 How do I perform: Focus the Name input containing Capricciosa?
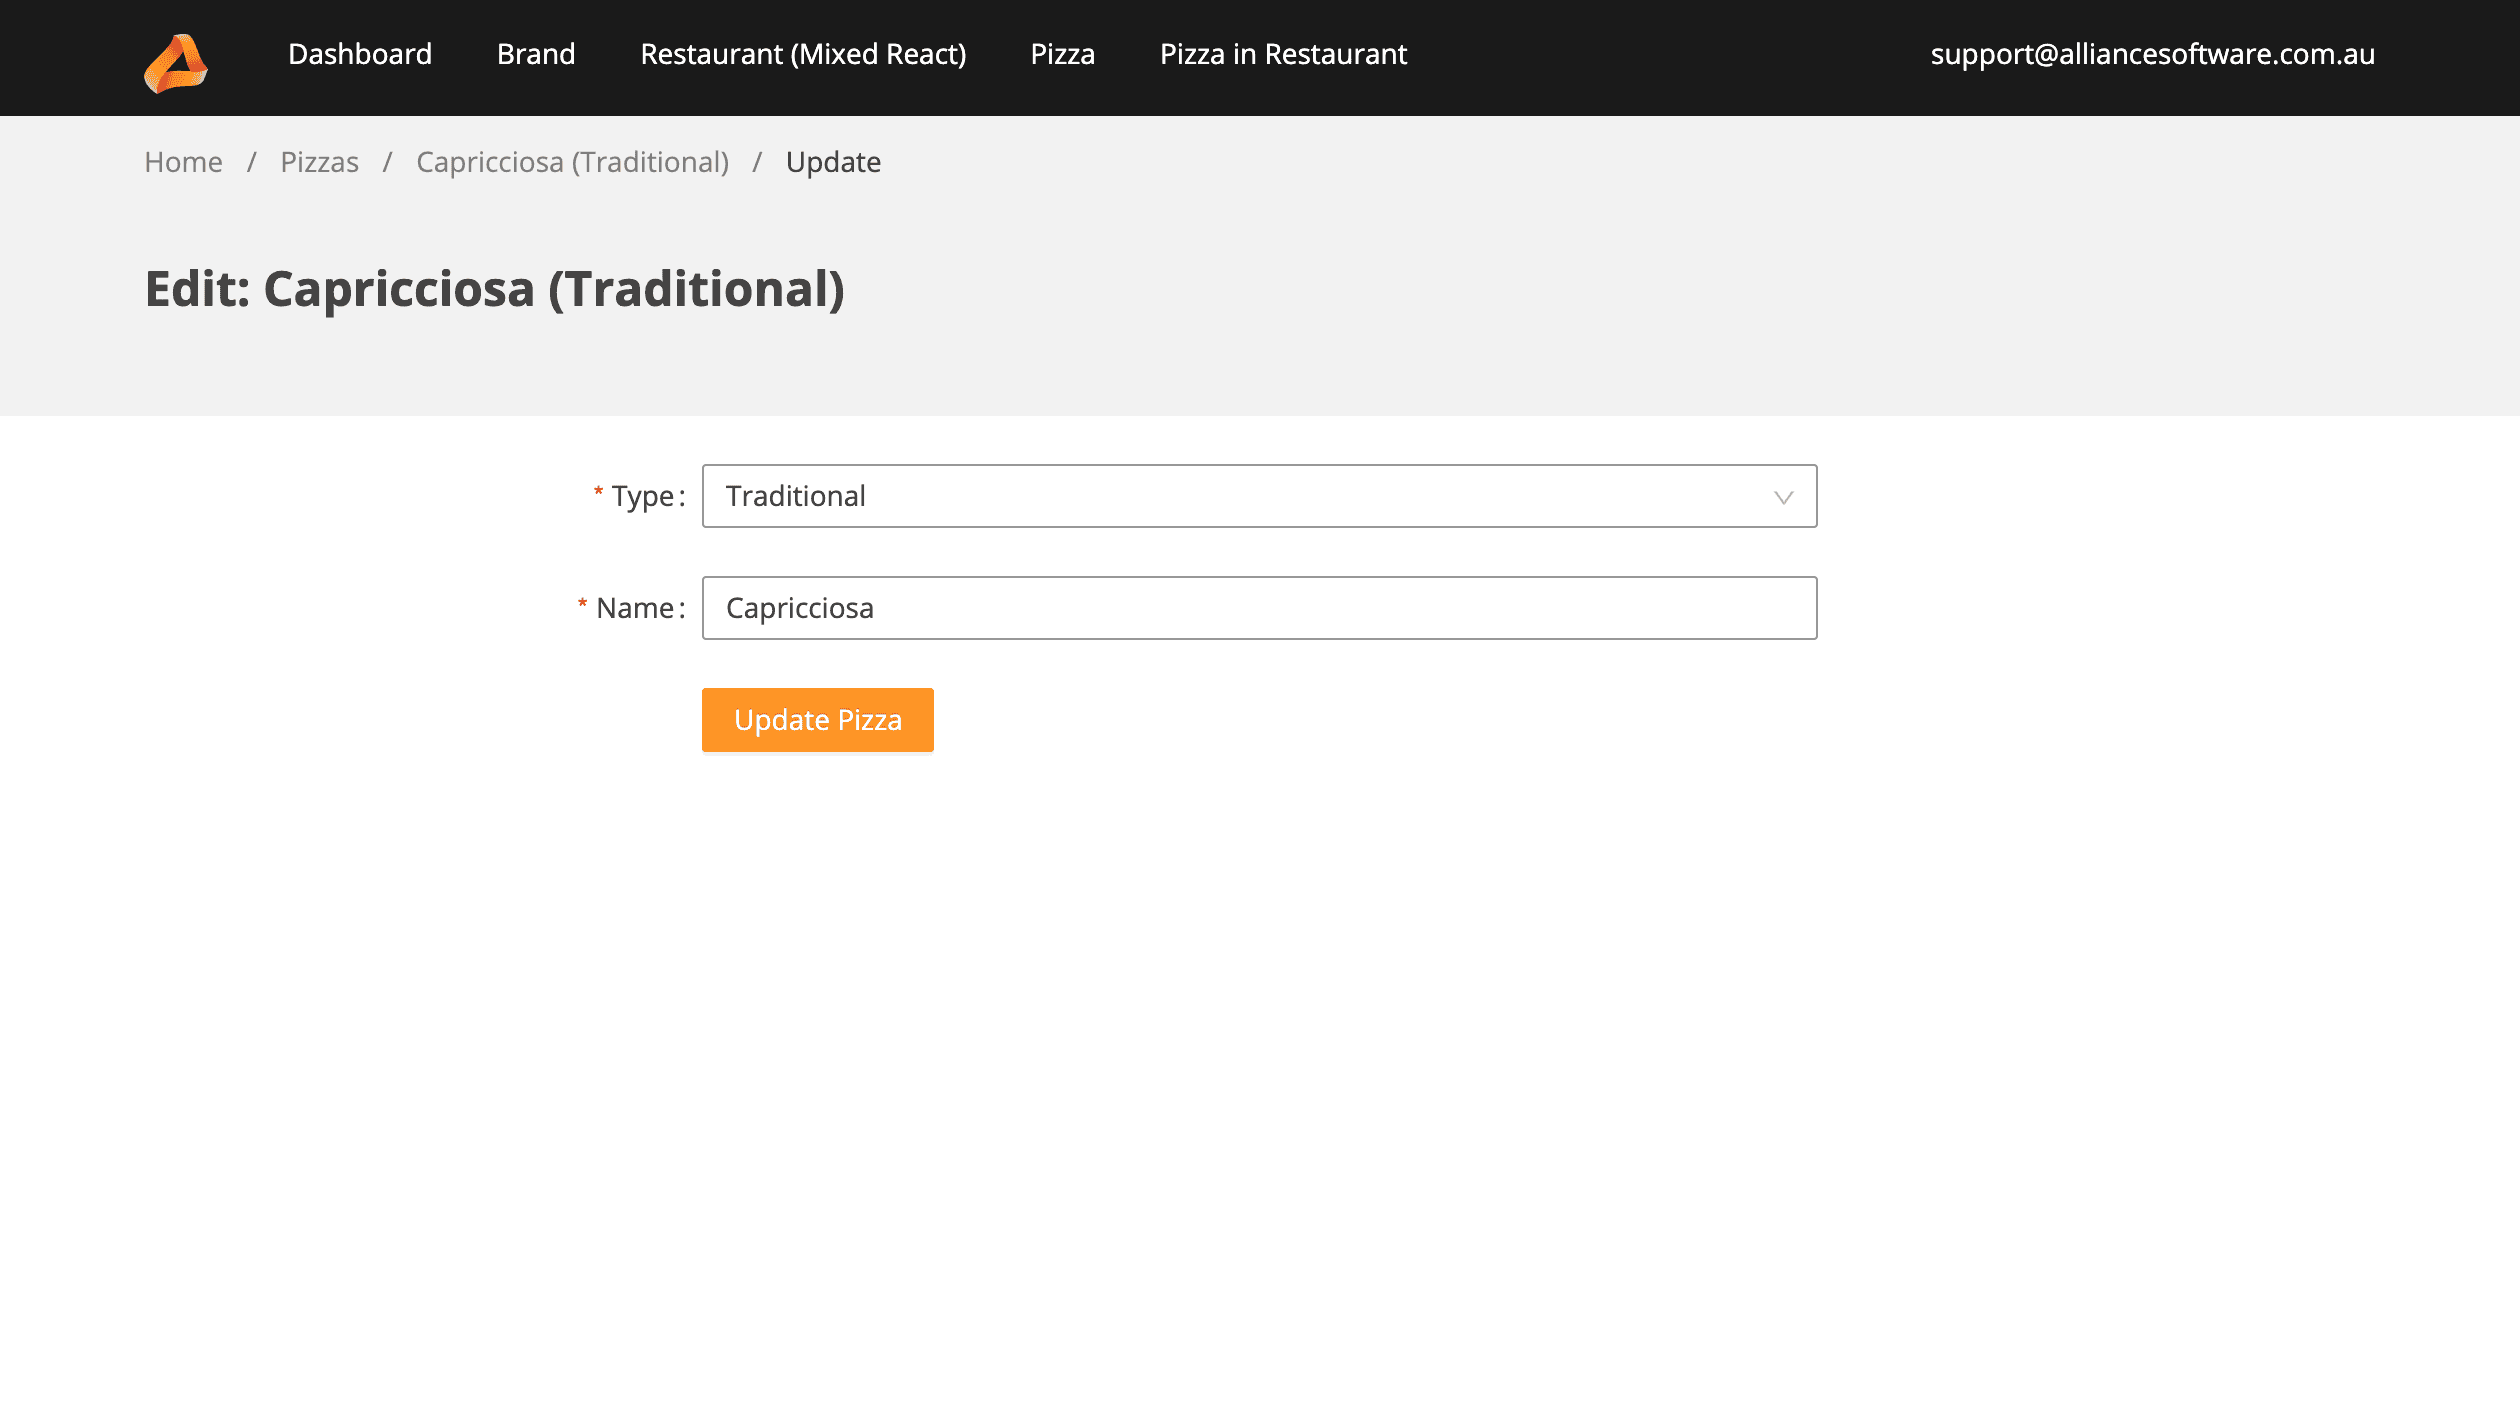coord(1259,608)
